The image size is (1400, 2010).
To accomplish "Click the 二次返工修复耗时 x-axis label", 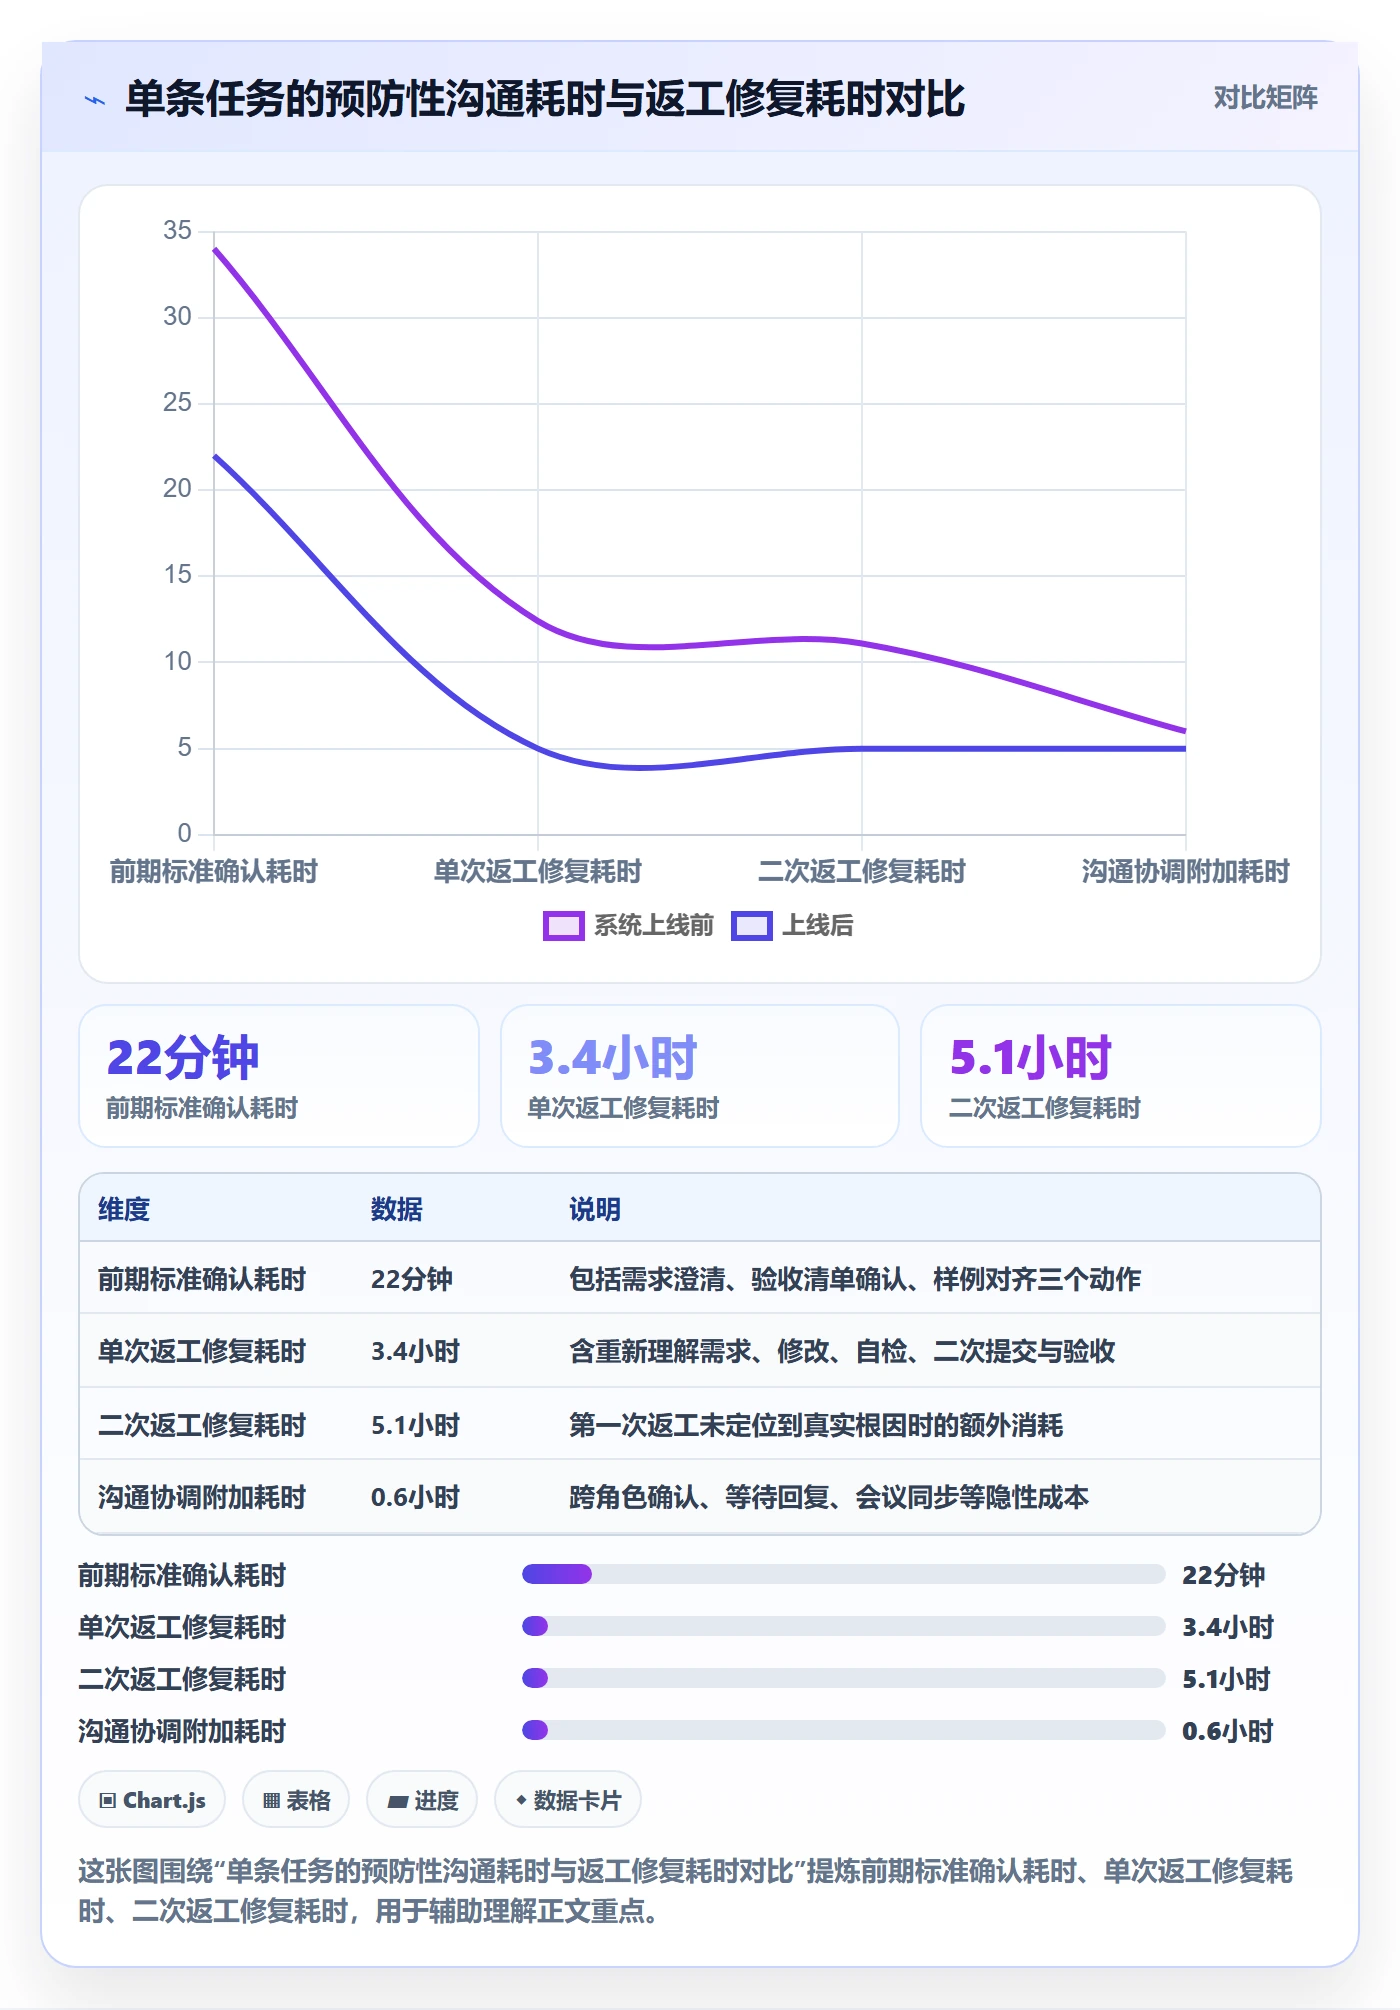I will click(862, 871).
